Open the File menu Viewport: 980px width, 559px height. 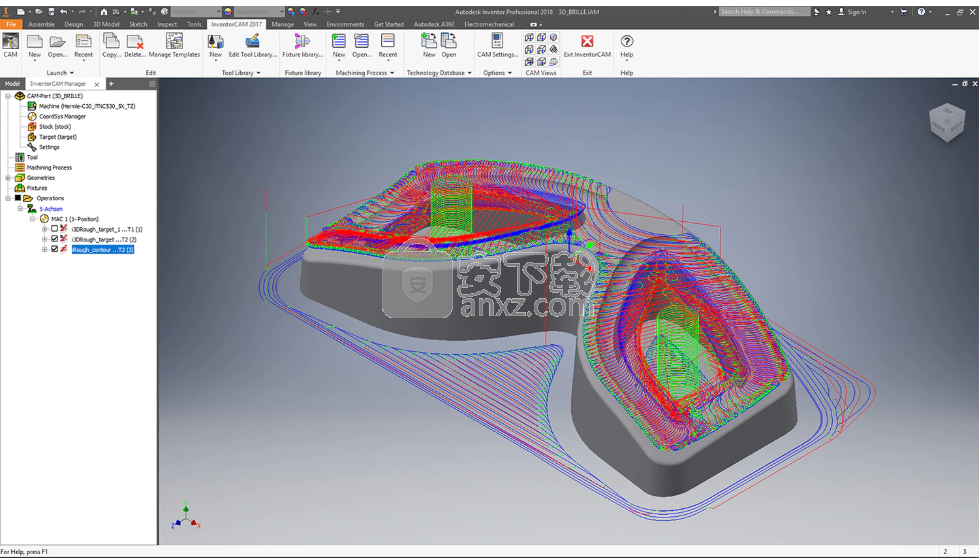(11, 24)
